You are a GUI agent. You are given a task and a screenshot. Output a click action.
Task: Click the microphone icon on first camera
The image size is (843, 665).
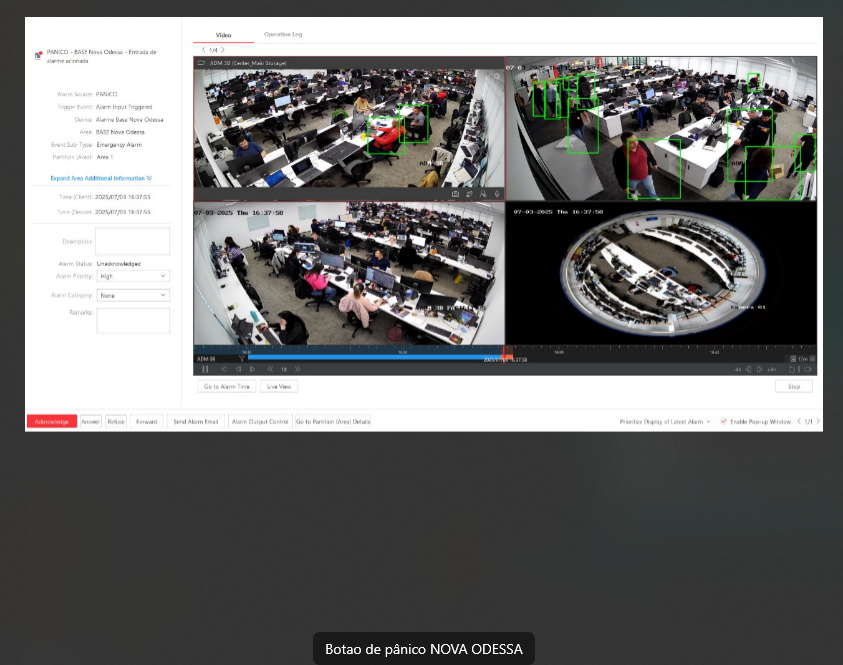[x=497, y=193]
